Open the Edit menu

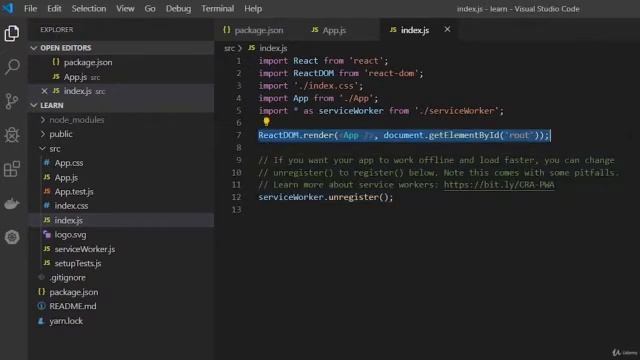tap(54, 9)
